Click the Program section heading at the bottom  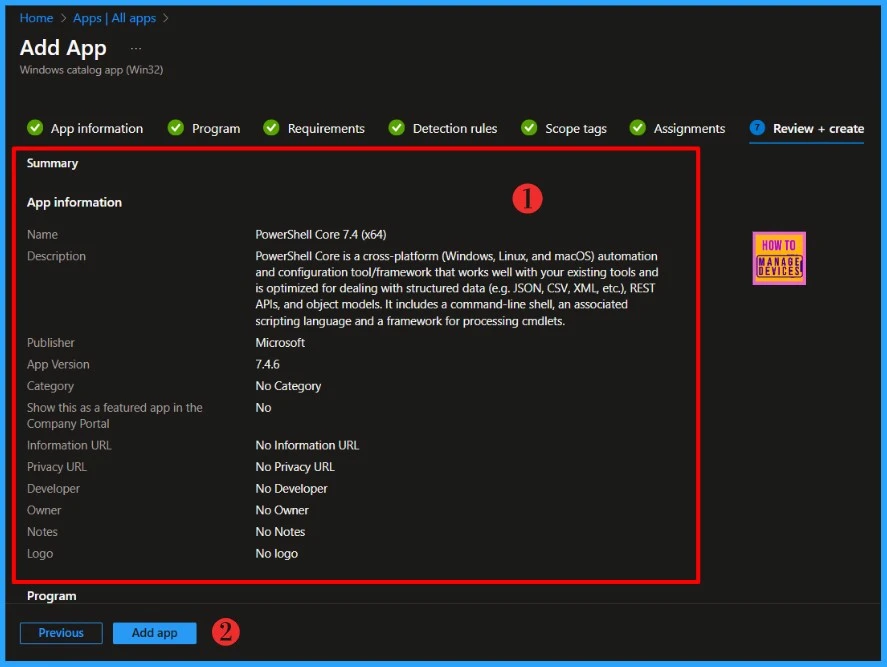(x=51, y=596)
